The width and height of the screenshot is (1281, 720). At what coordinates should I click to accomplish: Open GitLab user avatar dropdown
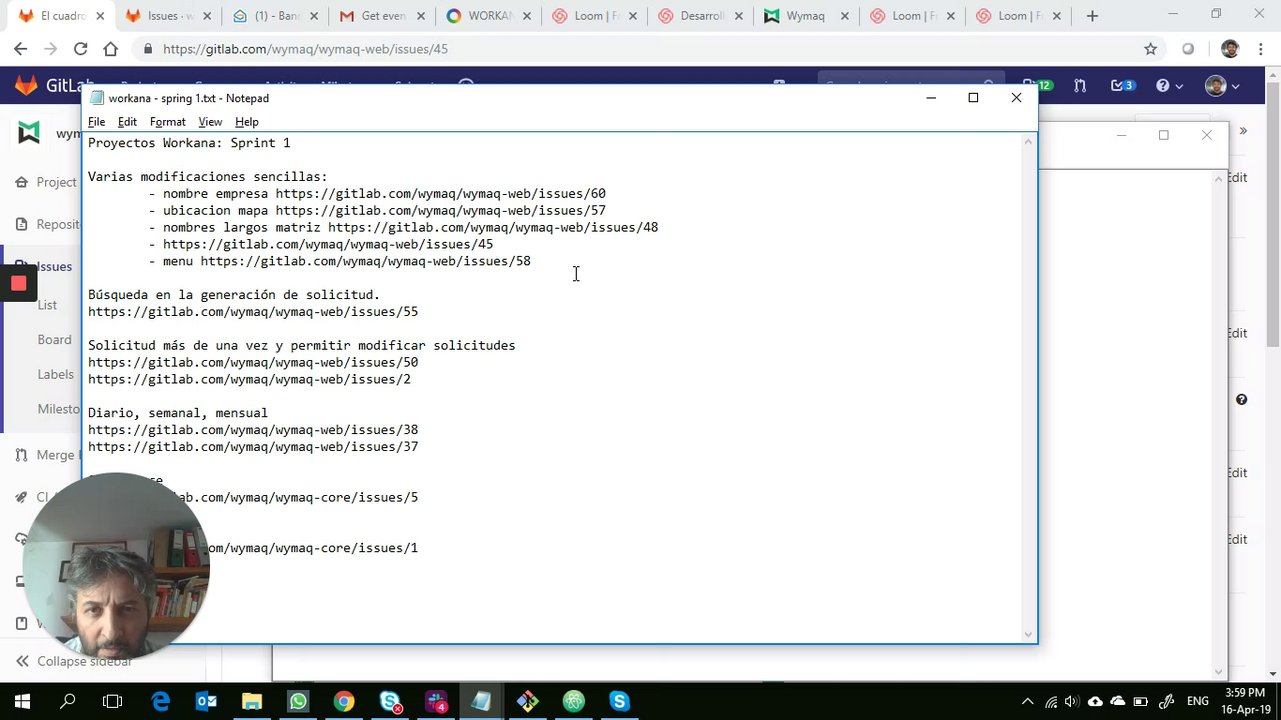coord(1222,86)
